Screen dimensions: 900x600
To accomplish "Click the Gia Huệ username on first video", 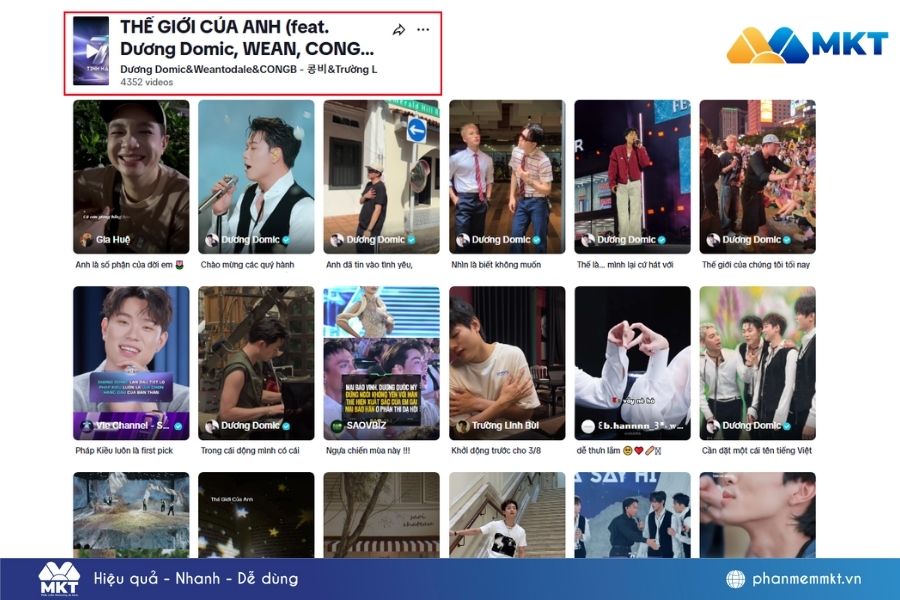I will (113, 239).
